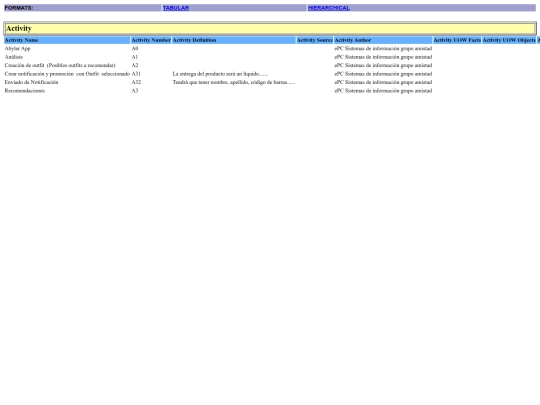This screenshot has height=405, width=540.
Task: Select the 'Recomendaciones' activity name
Action: point(24,91)
